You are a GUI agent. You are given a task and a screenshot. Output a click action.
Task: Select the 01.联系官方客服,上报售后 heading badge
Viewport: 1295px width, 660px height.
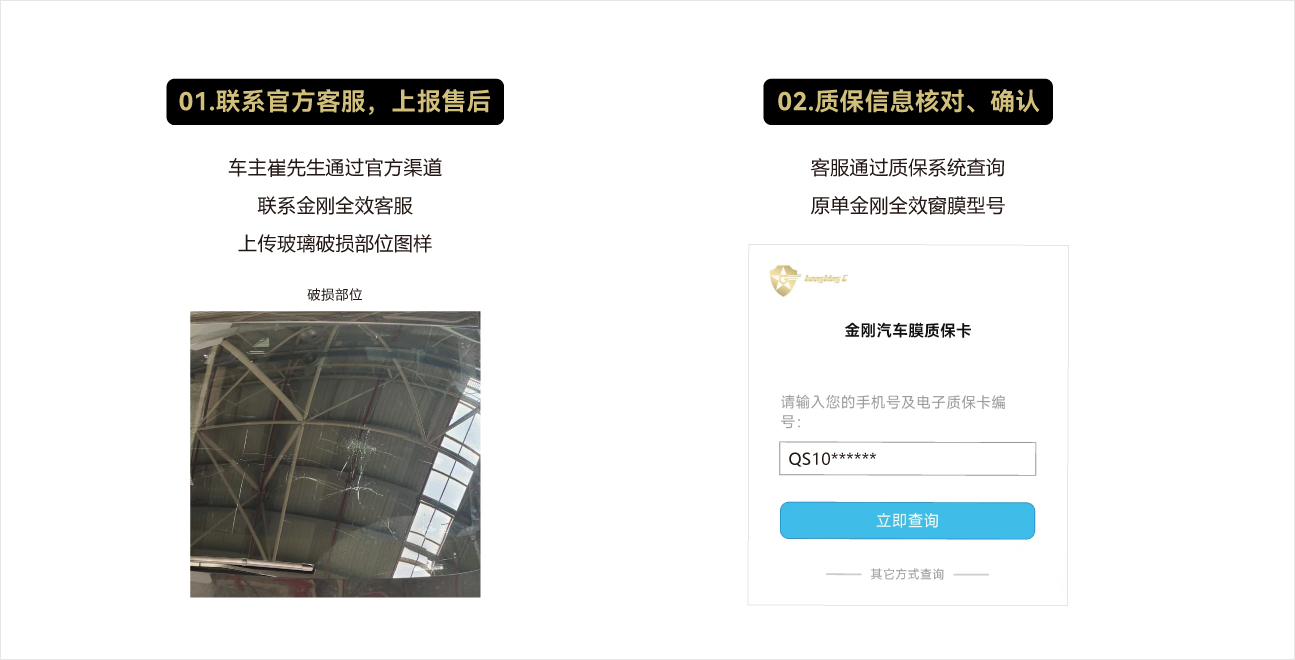pos(335,102)
